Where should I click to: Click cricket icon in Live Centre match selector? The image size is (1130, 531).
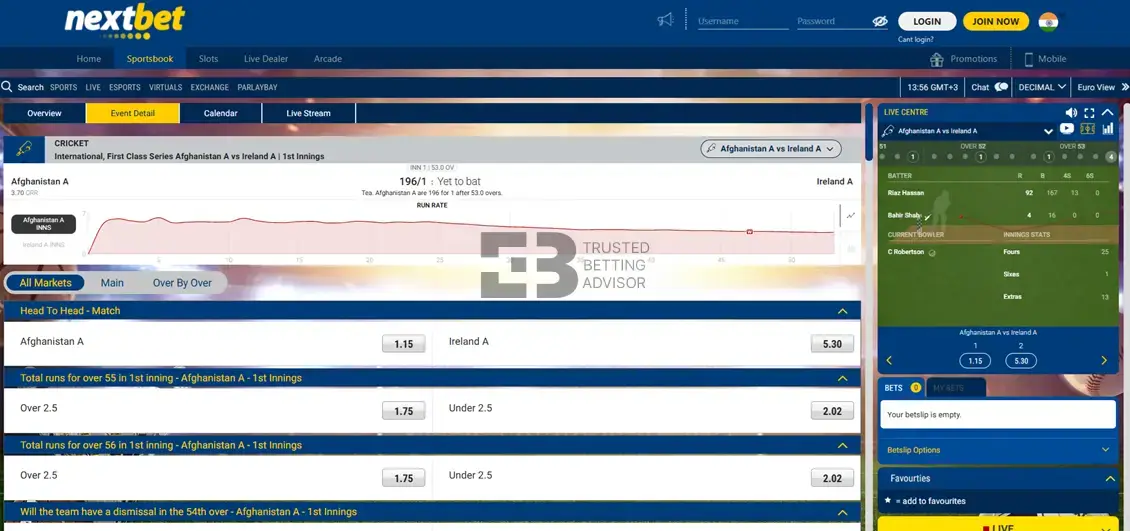pos(889,131)
